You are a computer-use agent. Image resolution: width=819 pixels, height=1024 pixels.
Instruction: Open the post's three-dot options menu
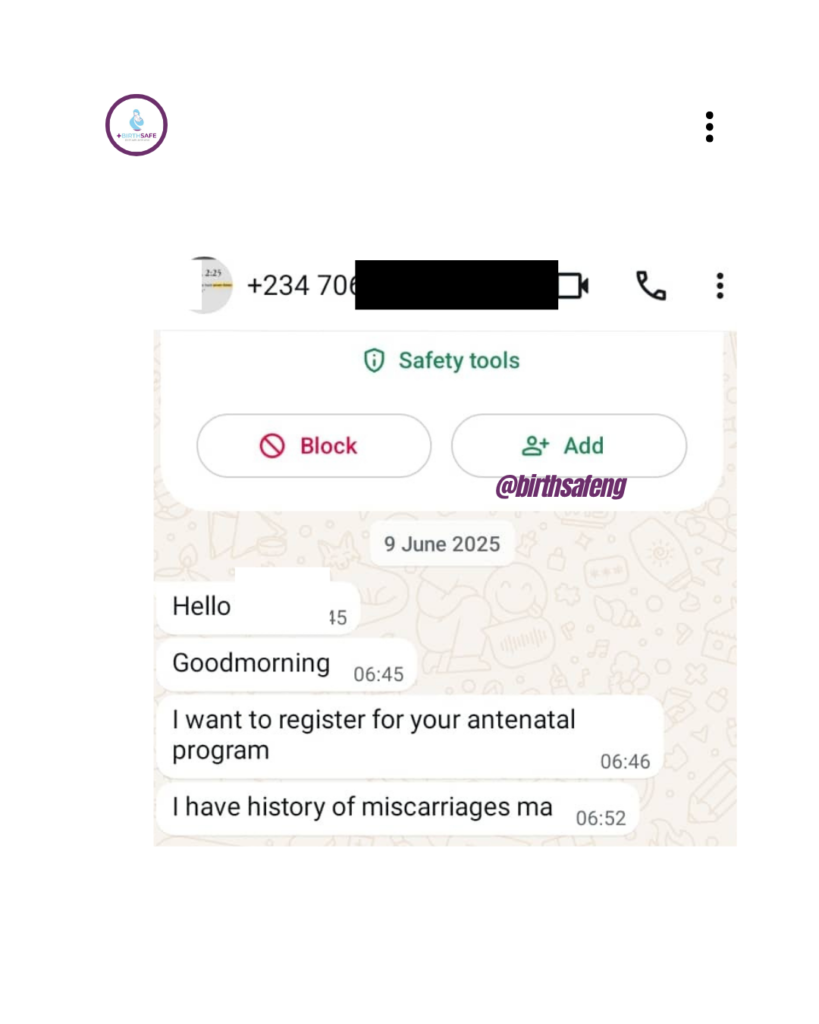click(x=709, y=127)
